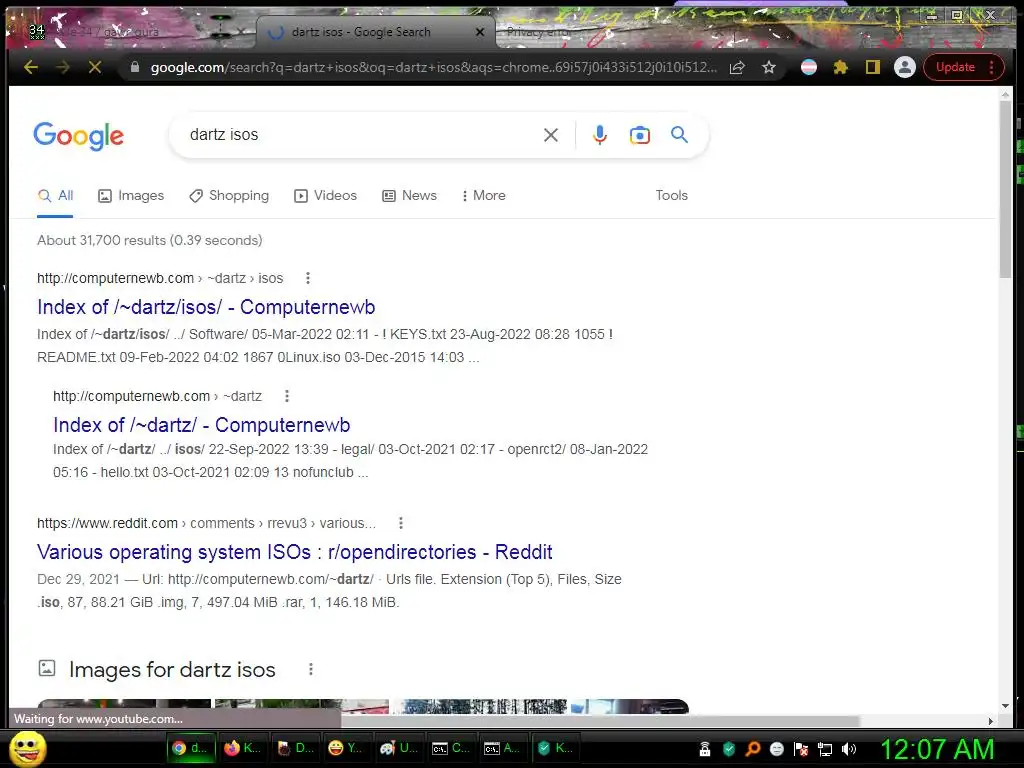The width and height of the screenshot is (1024, 768).
Task: Click the green shield tray icon
Action: tap(729, 750)
